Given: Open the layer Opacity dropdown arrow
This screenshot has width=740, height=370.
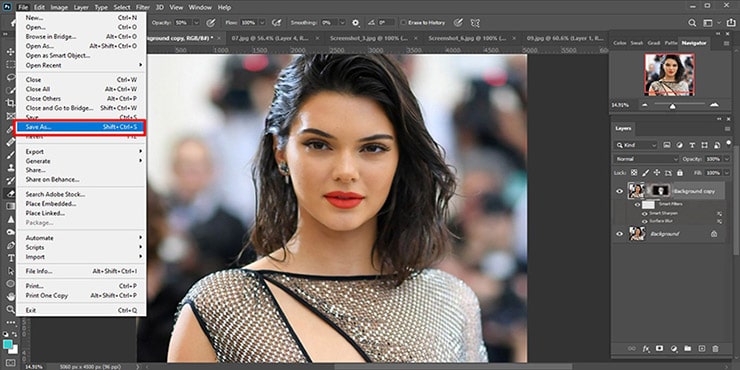Looking at the screenshot, I should [x=727, y=159].
